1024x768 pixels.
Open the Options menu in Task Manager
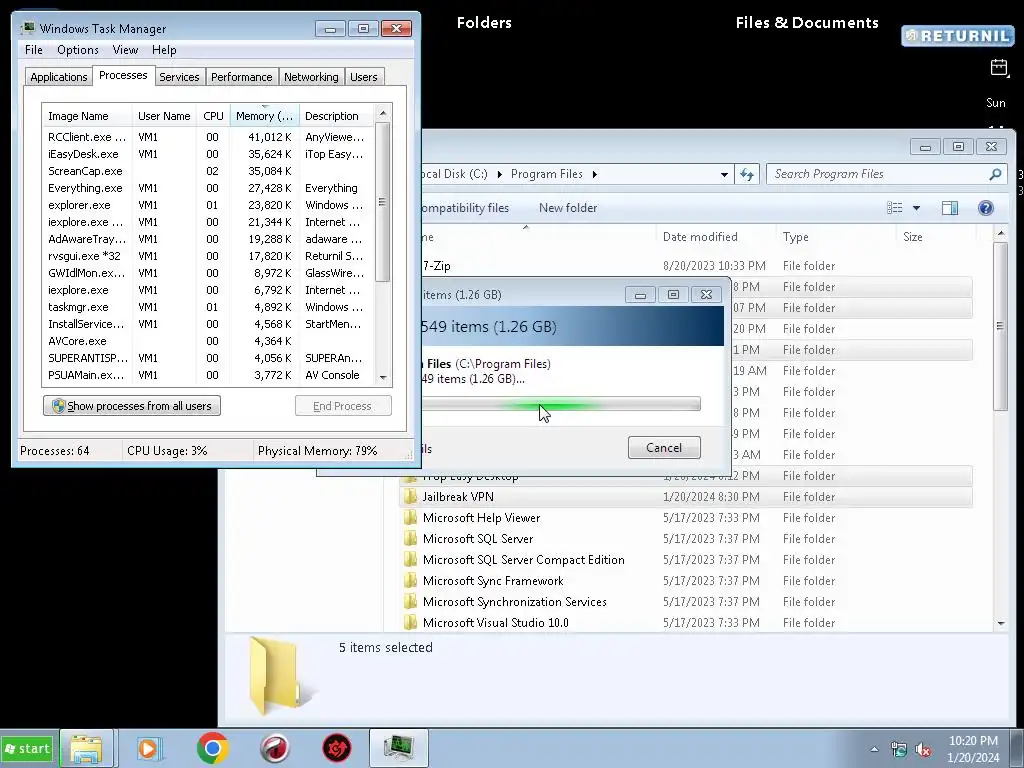click(x=78, y=50)
